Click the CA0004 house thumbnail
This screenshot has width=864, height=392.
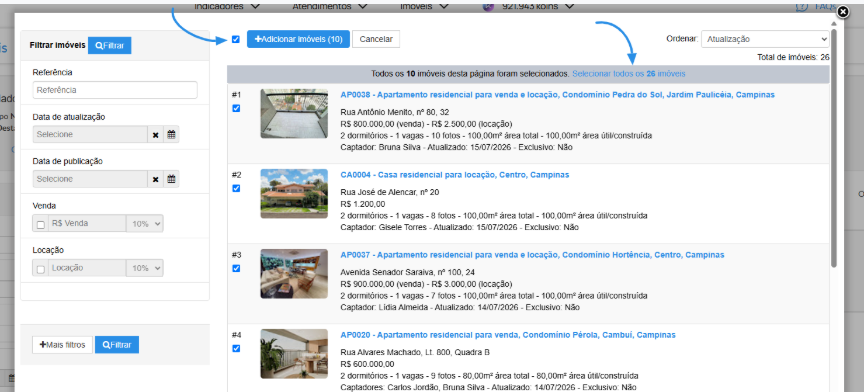[x=294, y=194]
